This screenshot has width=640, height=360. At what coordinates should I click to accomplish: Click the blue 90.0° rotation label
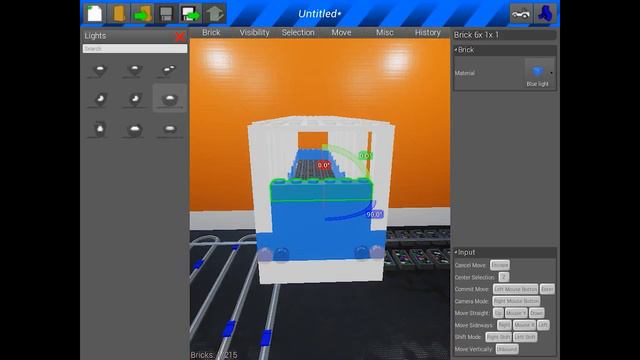[x=374, y=214]
